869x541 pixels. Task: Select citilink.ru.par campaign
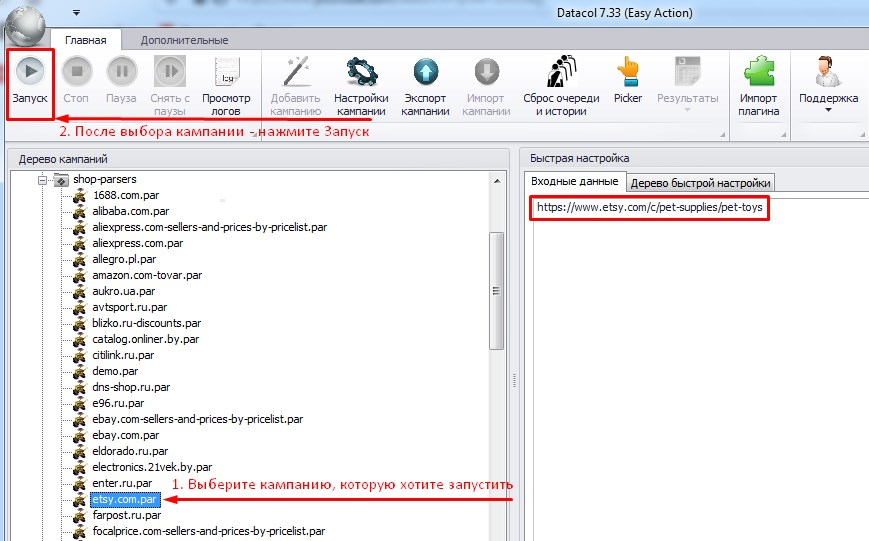click(123, 355)
